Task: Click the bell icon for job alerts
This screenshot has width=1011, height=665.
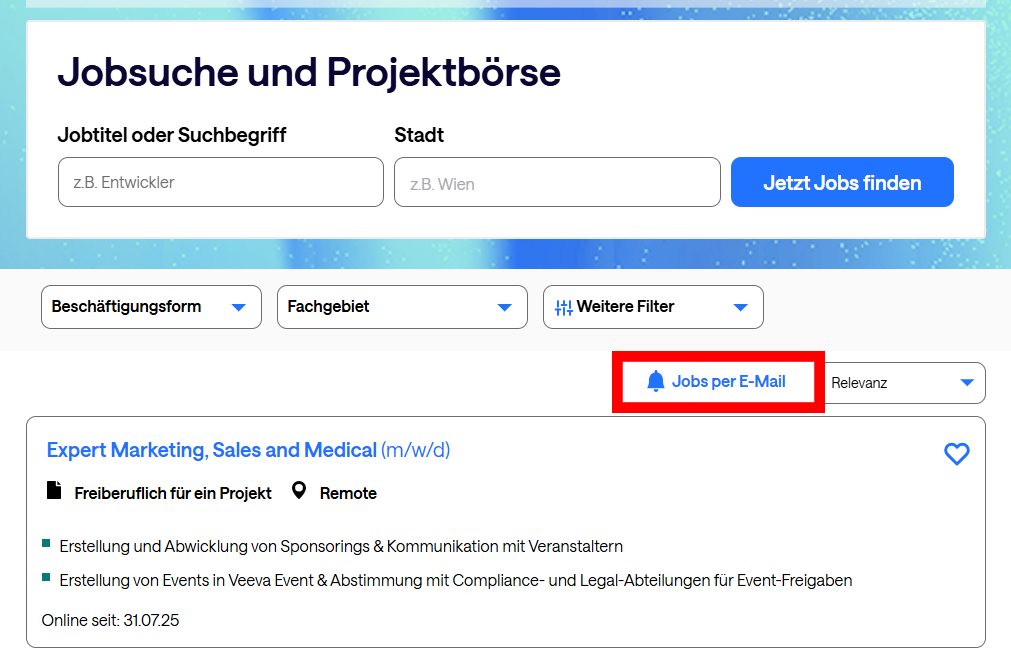Action: [x=656, y=381]
